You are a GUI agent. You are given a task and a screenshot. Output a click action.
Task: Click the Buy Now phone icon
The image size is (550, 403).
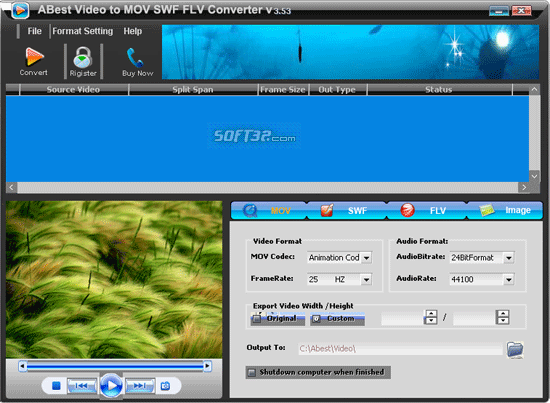pos(137,62)
